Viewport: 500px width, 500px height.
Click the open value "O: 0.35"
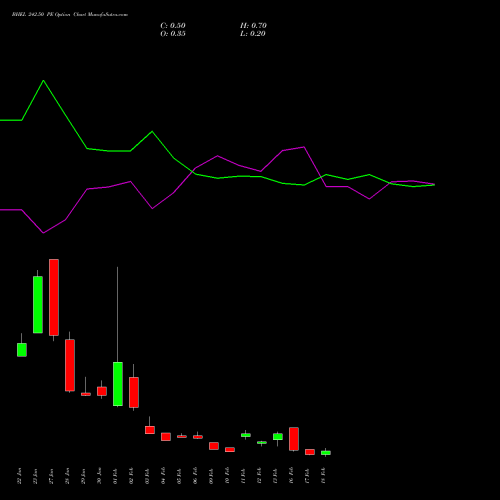pos(173,34)
